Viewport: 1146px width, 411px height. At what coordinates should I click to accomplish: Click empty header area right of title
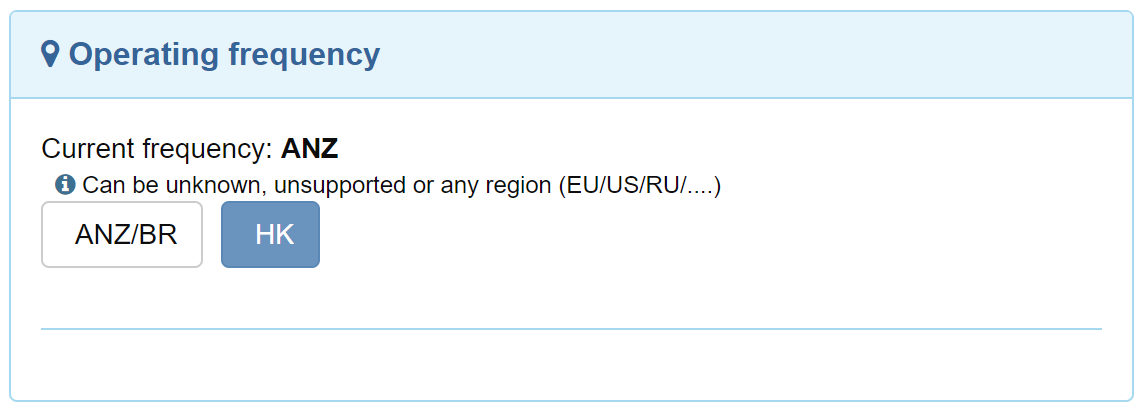(x=750, y=54)
